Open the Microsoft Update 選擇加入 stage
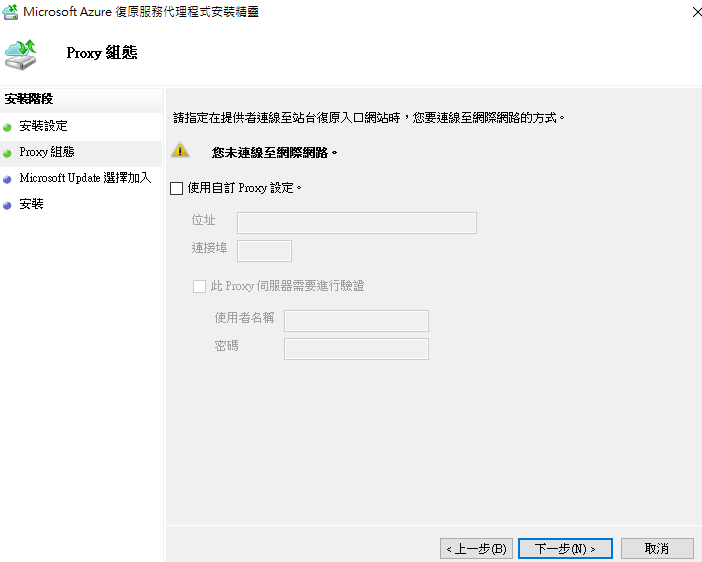The width and height of the screenshot is (702, 562). tap(86, 178)
